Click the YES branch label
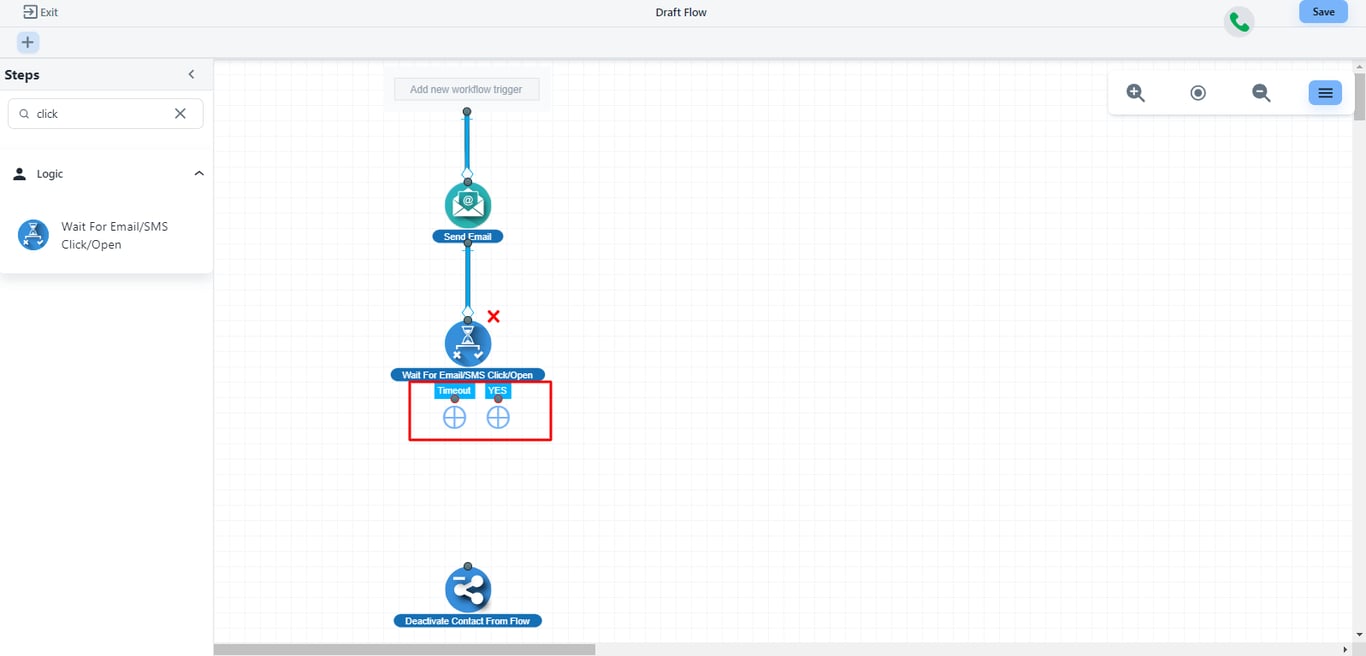The width and height of the screenshot is (1366, 656). [497, 391]
